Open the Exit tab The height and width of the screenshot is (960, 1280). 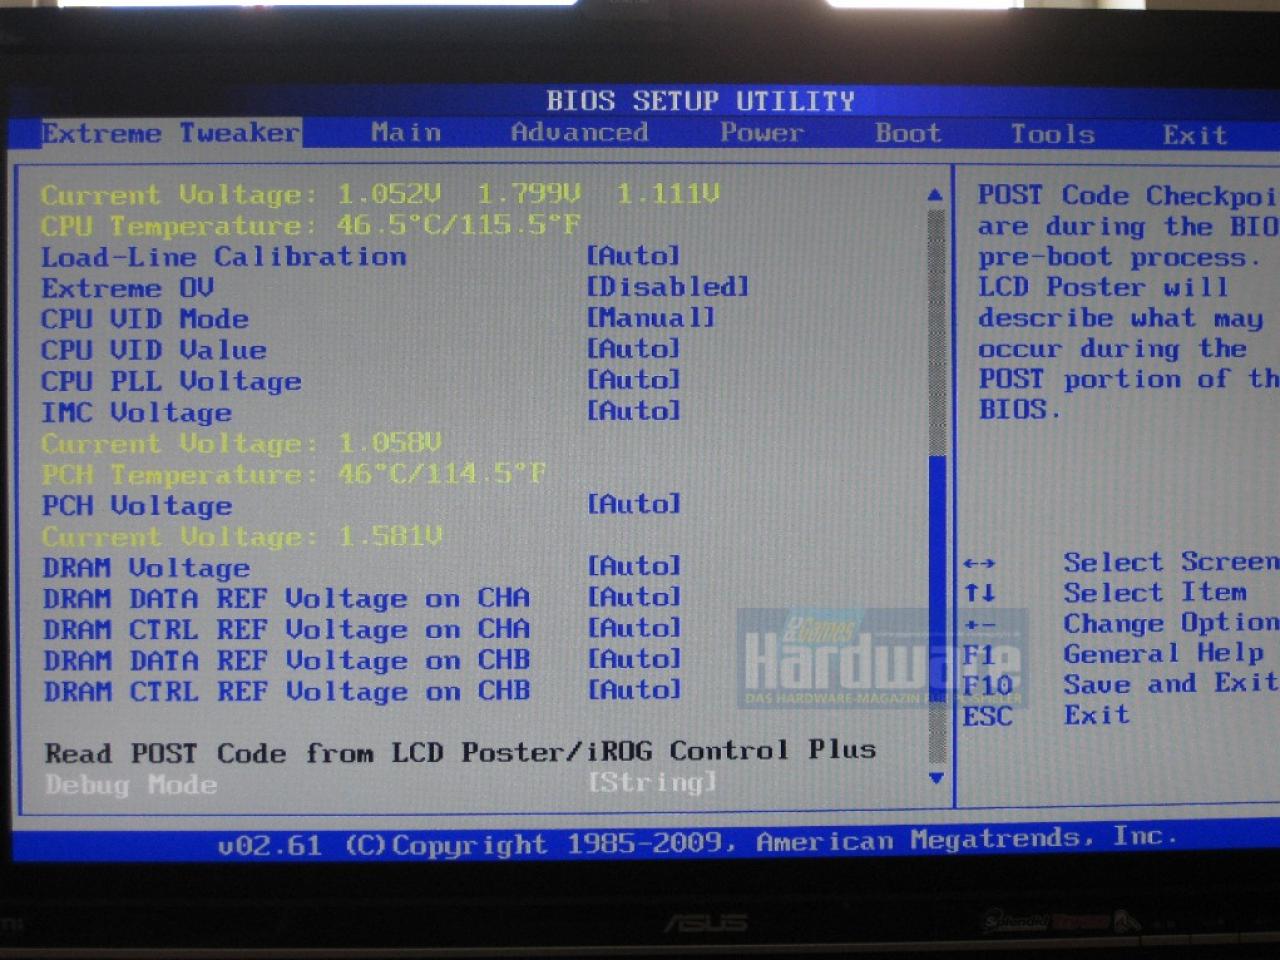click(1194, 135)
